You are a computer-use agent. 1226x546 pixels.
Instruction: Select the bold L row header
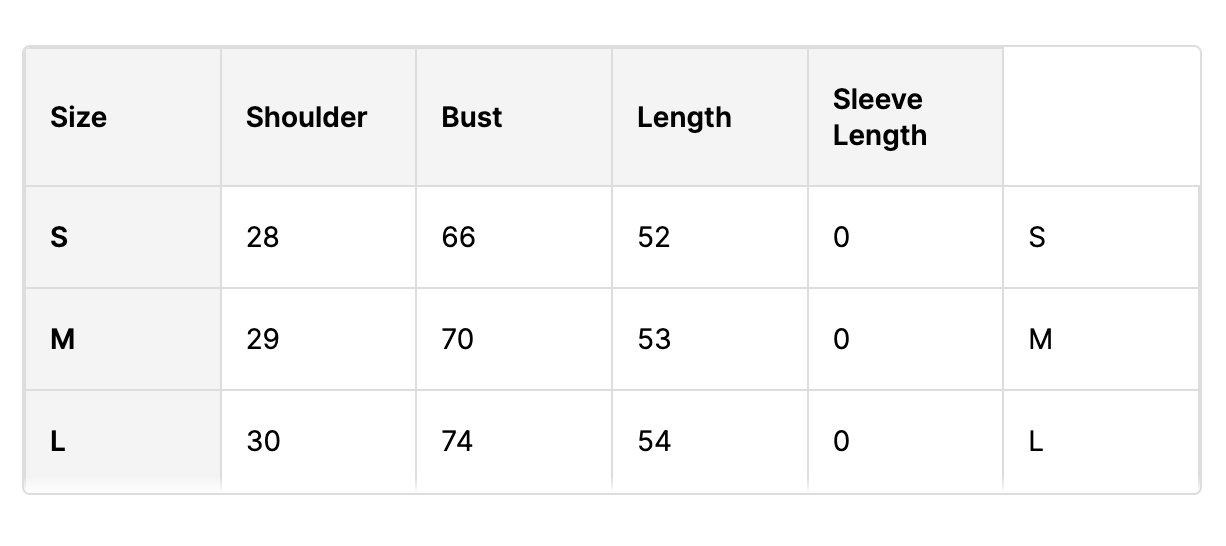coord(58,442)
